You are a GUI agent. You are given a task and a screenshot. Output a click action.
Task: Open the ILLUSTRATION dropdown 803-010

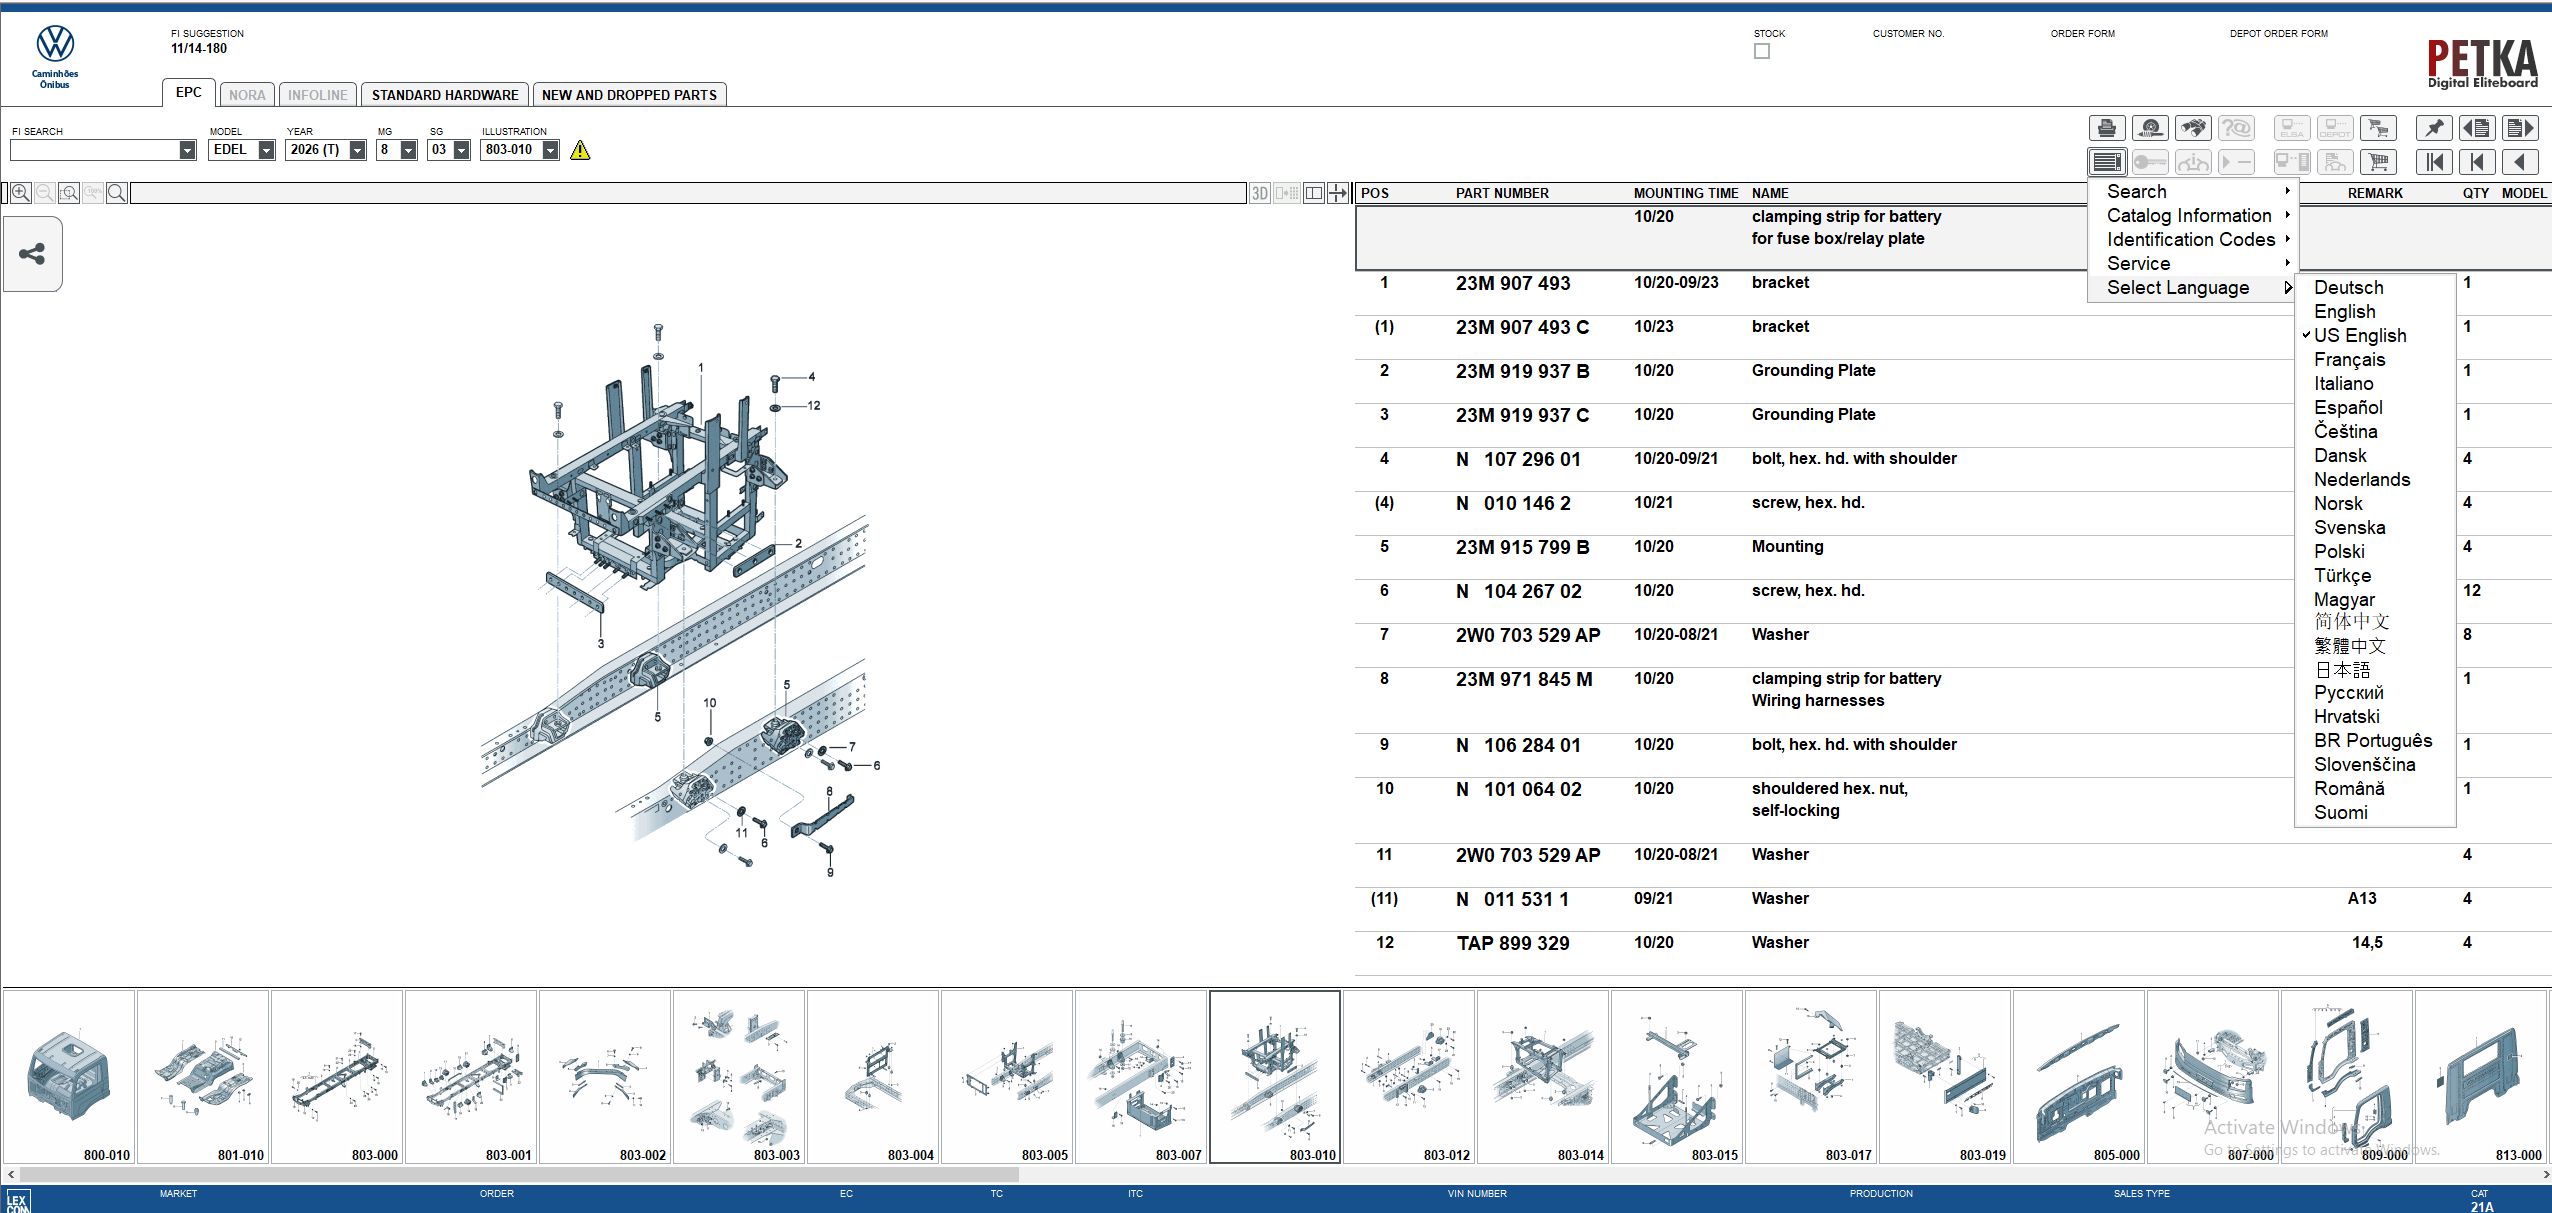550,150
